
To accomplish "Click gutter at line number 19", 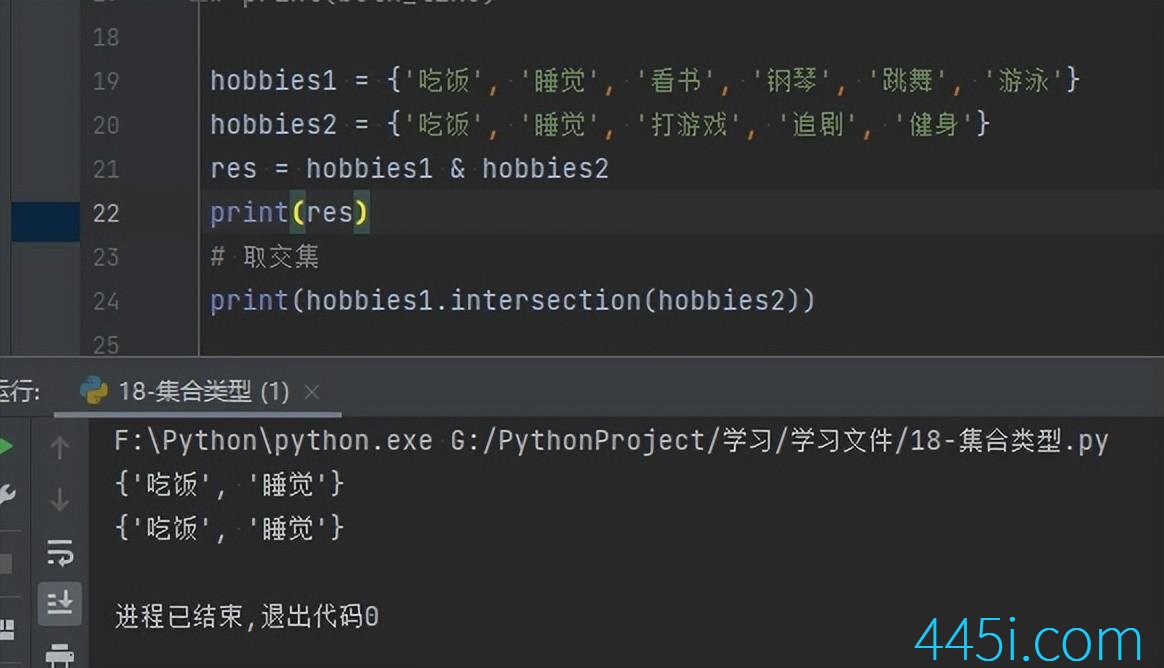I will (106, 81).
